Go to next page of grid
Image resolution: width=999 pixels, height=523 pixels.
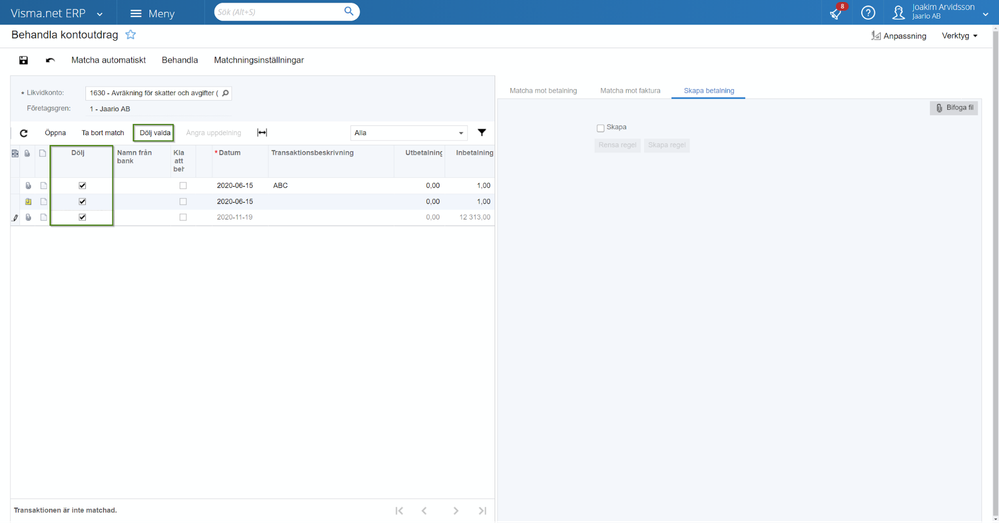click(x=456, y=510)
